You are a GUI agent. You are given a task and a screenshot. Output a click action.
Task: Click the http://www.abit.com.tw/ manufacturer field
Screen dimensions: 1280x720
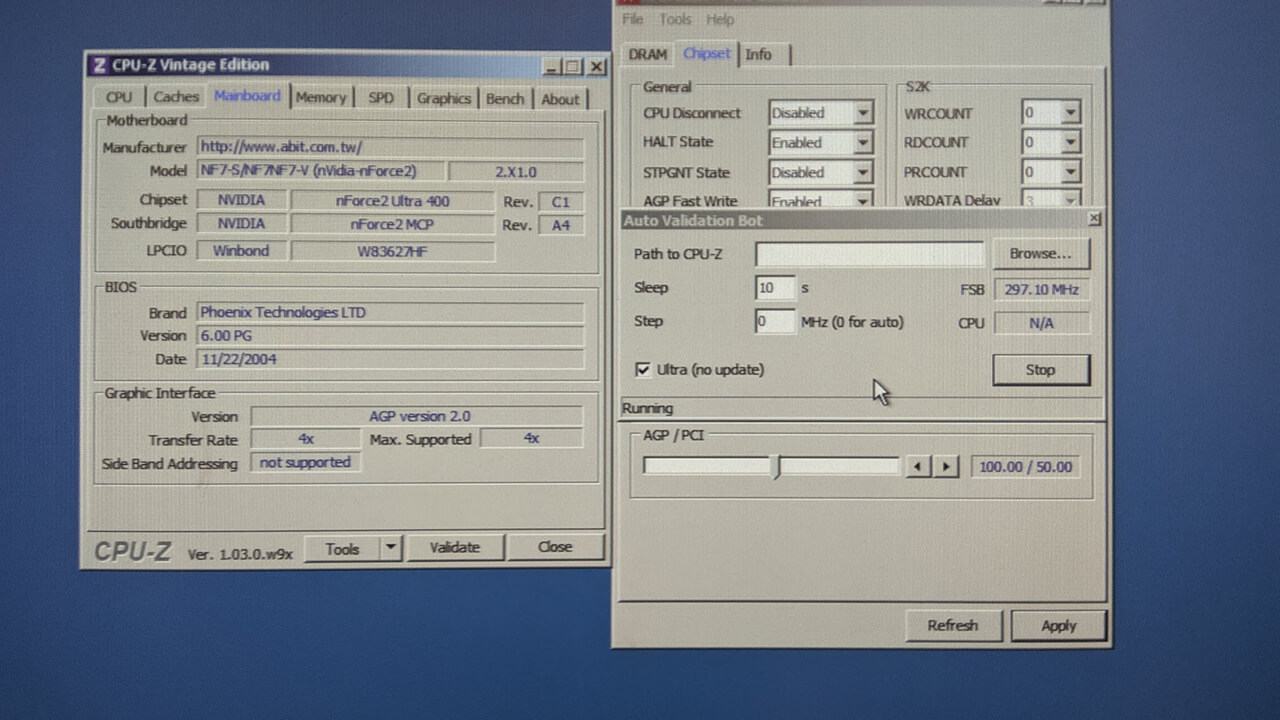point(390,147)
